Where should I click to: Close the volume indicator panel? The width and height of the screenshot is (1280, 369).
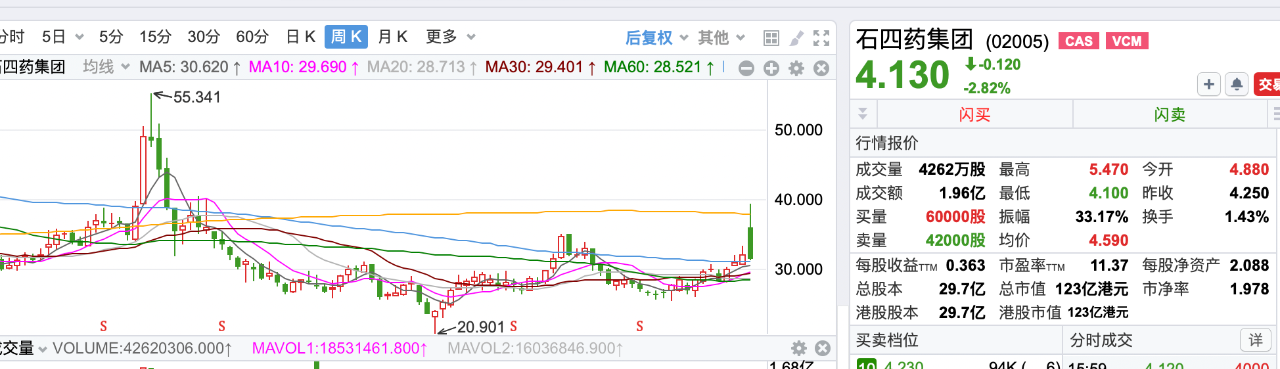(821, 348)
